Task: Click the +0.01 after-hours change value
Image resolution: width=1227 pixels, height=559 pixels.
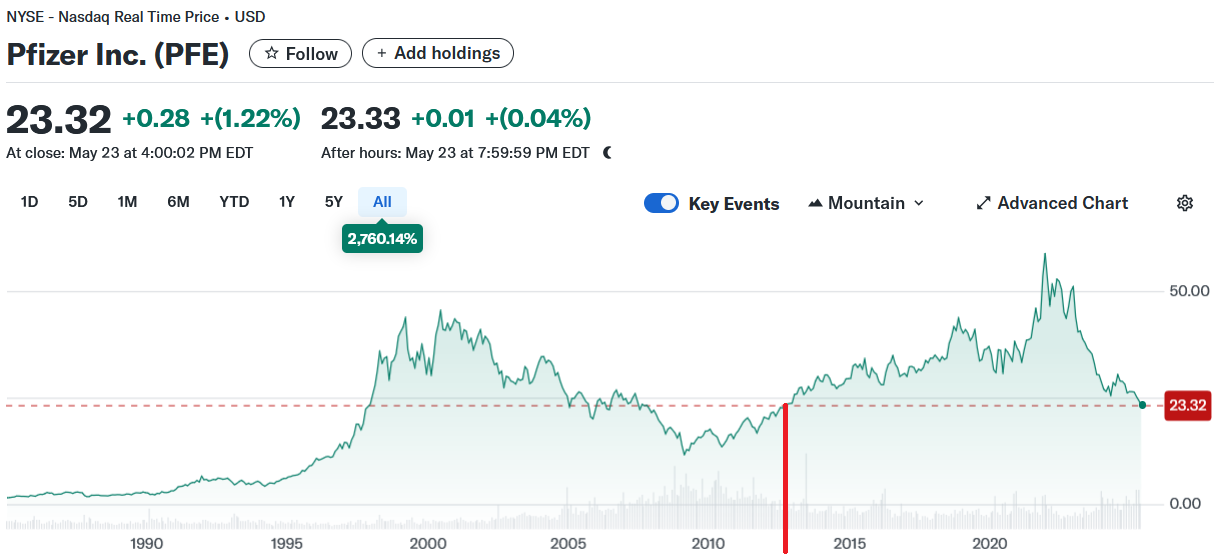Action: point(443,119)
